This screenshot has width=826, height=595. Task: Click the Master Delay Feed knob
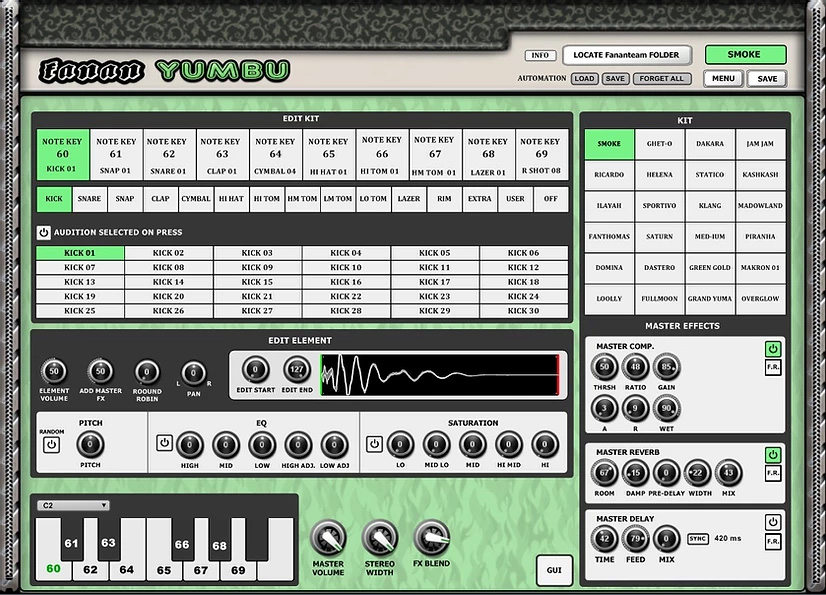tap(635, 539)
